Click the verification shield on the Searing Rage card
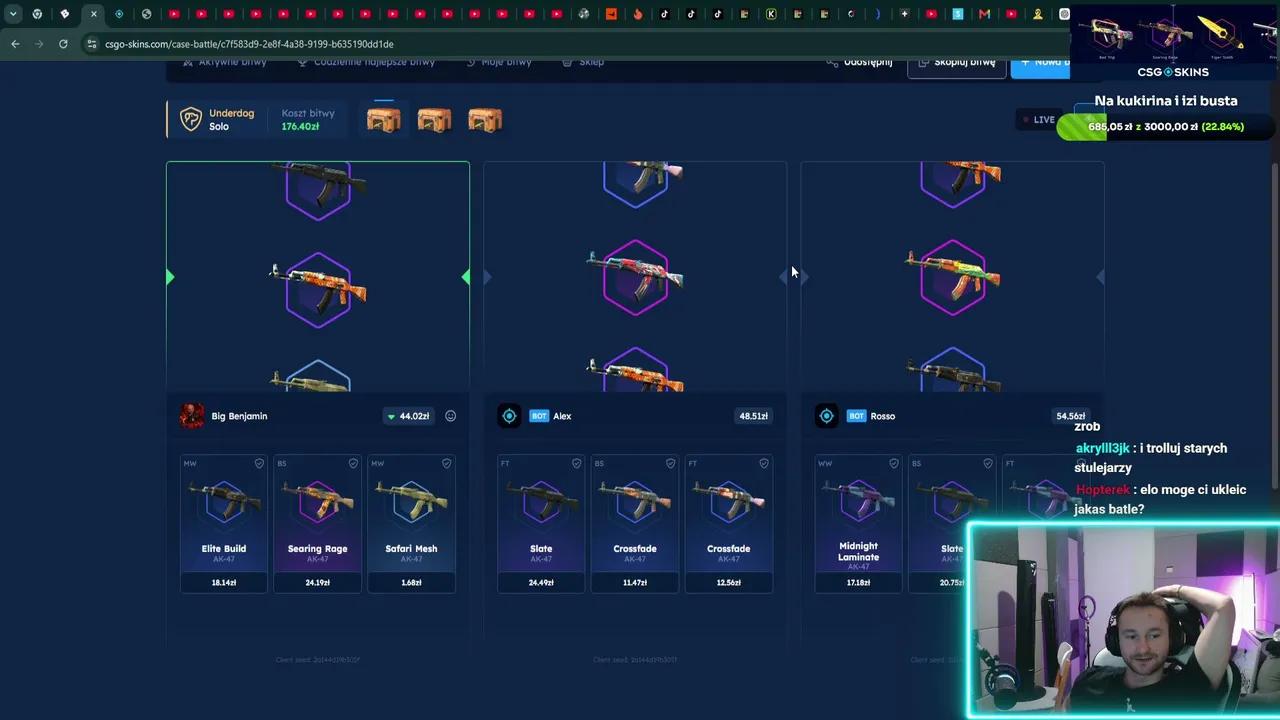The height and width of the screenshot is (720, 1280). click(353, 463)
